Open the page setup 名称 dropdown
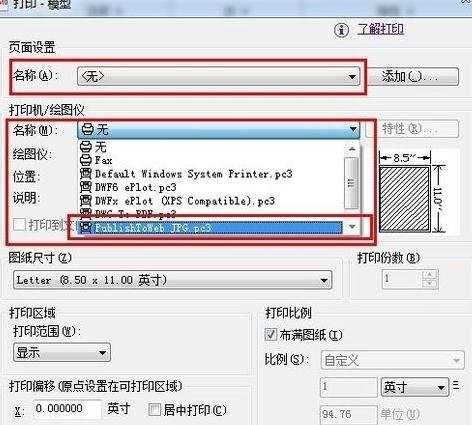This screenshot has width=472, height=425. click(218, 76)
